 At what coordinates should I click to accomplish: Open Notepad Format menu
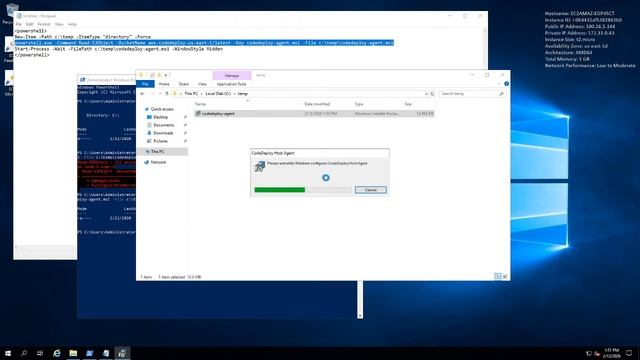click(x=44, y=24)
